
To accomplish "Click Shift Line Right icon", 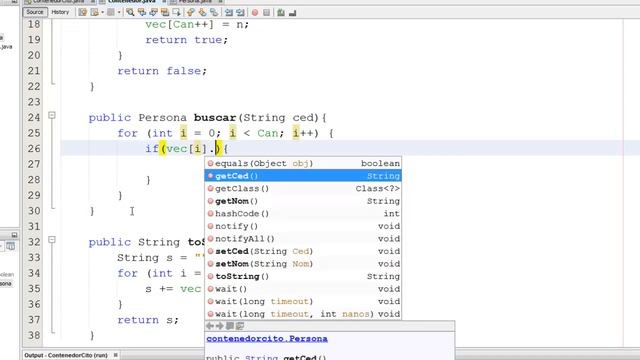I will point(240,13).
